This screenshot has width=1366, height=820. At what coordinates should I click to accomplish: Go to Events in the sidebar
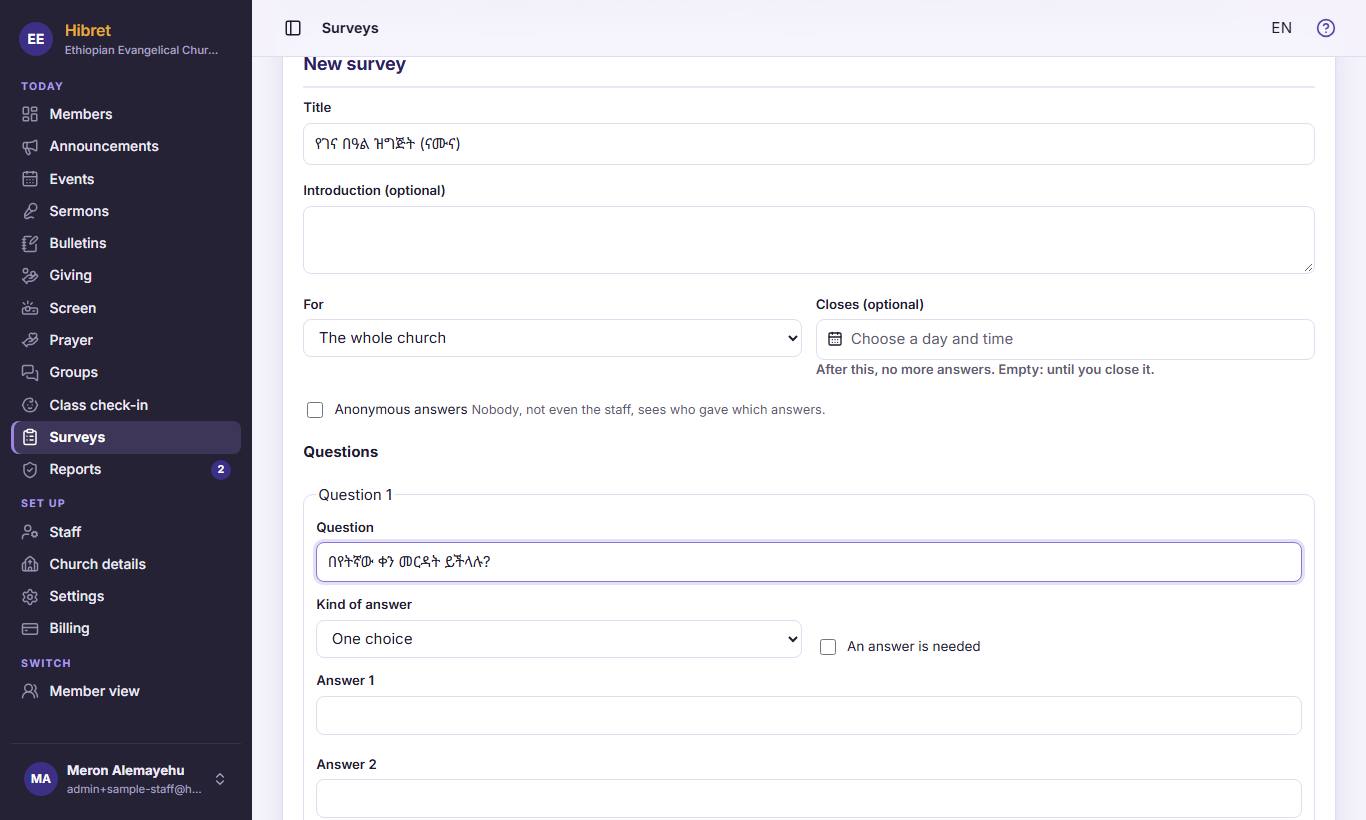click(126, 179)
